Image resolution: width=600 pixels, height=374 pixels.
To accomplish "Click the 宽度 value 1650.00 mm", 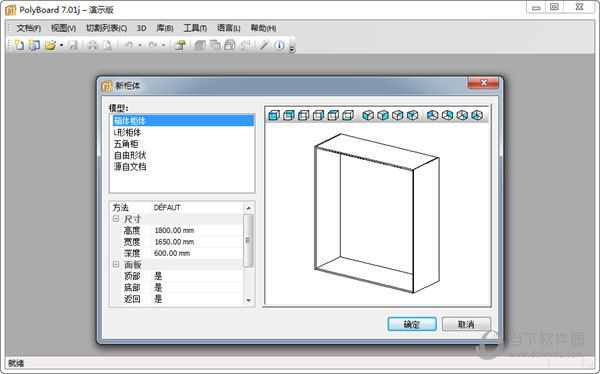I will pos(174,242).
